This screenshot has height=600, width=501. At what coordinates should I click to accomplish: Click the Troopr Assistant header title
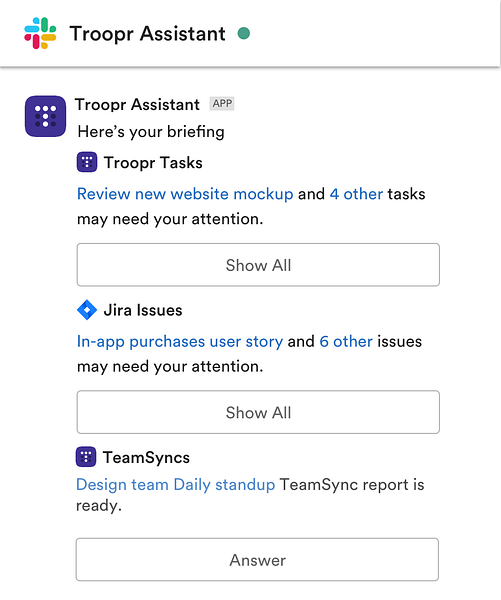tap(147, 34)
